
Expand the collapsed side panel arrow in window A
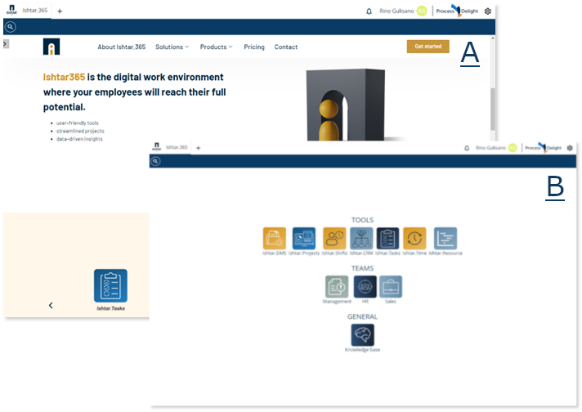coord(6,44)
